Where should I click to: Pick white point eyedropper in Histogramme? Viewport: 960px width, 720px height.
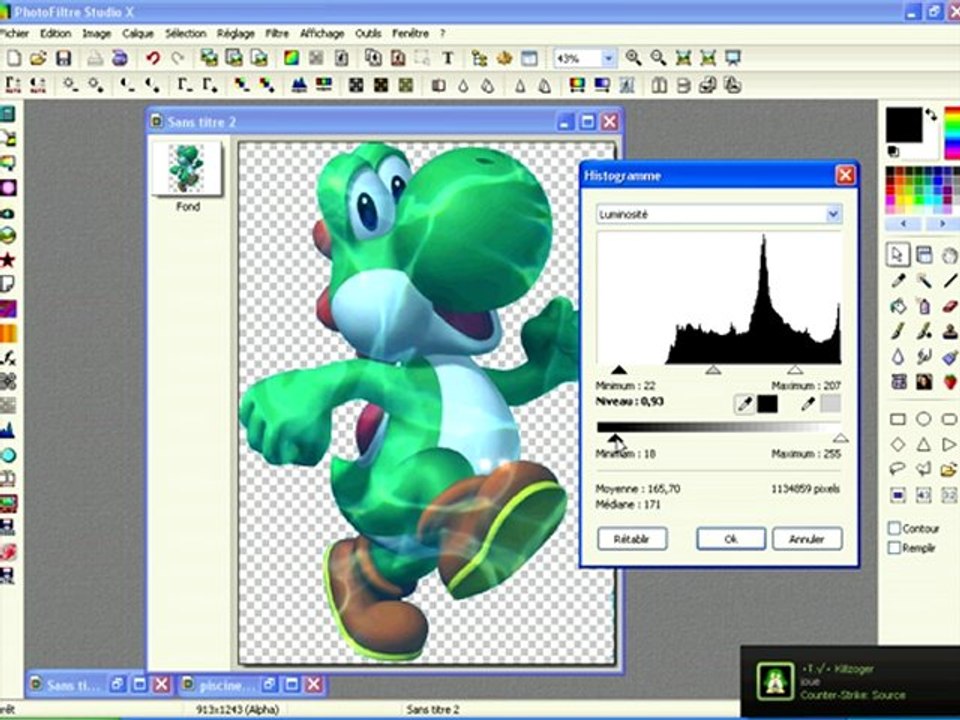pos(808,404)
